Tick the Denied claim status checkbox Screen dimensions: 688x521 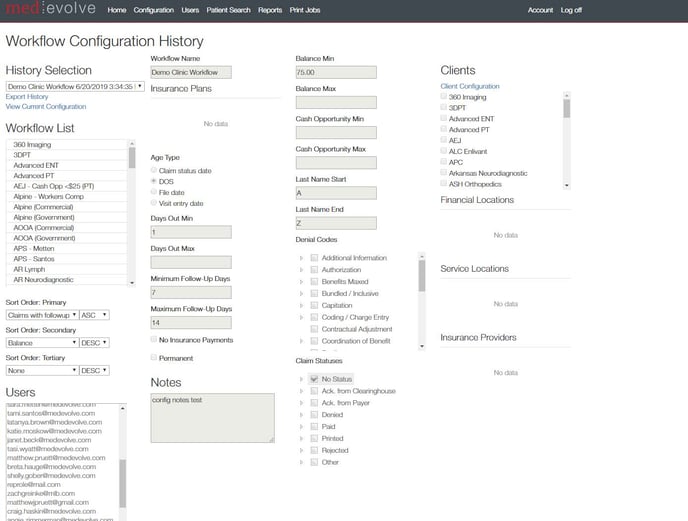[314, 415]
